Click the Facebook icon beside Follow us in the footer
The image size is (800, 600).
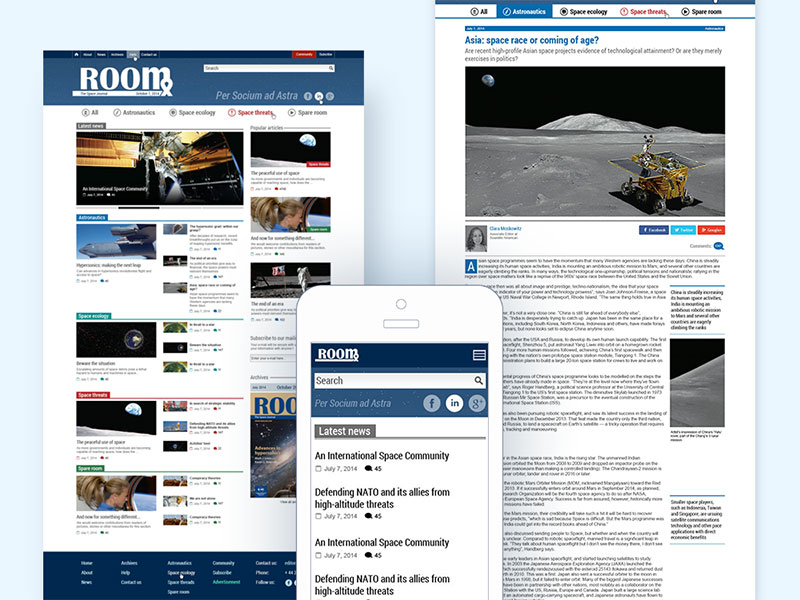tap(288, 582)
